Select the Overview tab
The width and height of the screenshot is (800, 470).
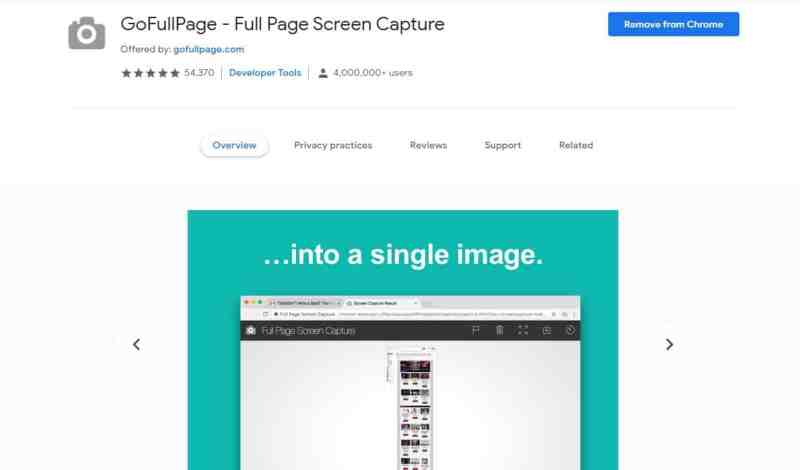[234, 145]
